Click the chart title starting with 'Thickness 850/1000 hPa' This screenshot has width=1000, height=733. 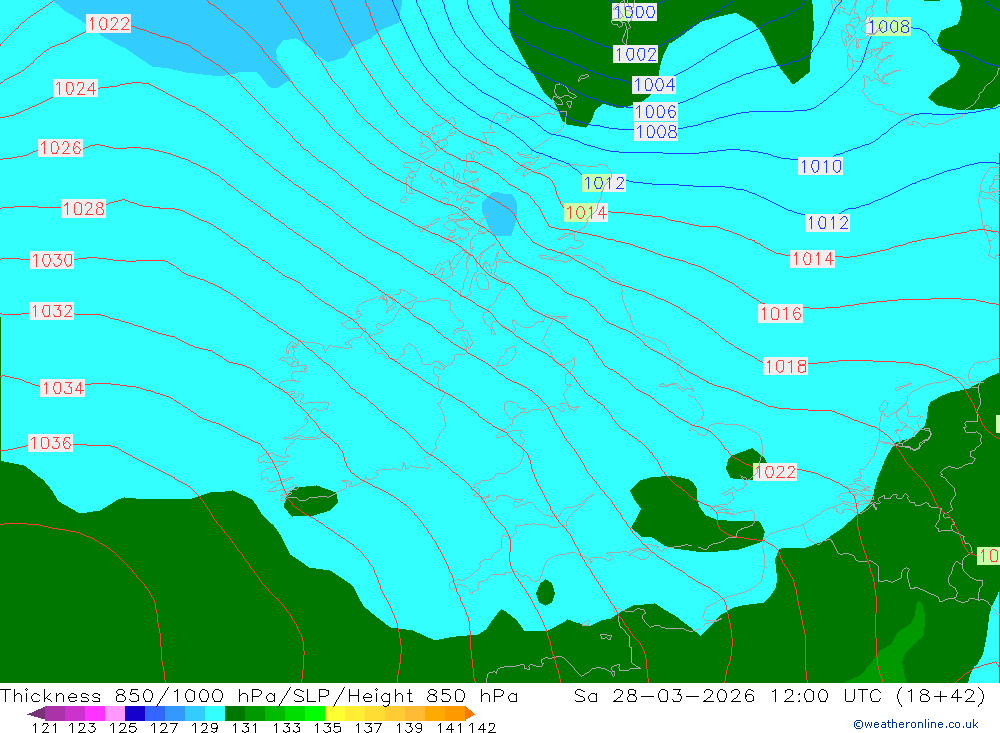260,695
